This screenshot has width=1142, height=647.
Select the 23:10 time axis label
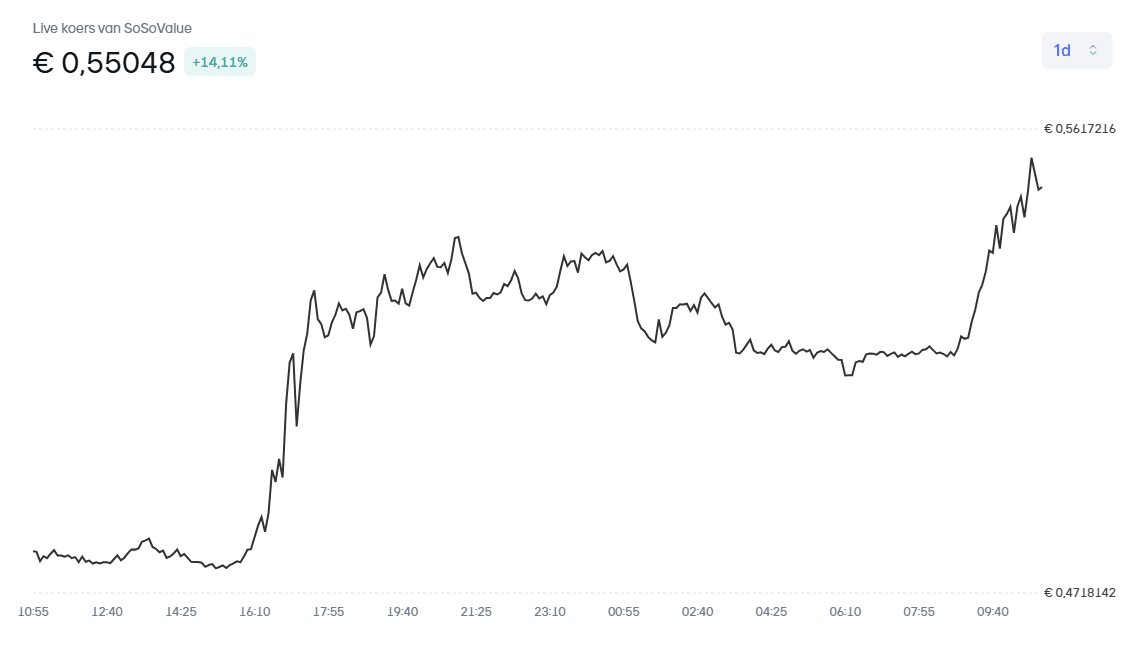(550, 612)
